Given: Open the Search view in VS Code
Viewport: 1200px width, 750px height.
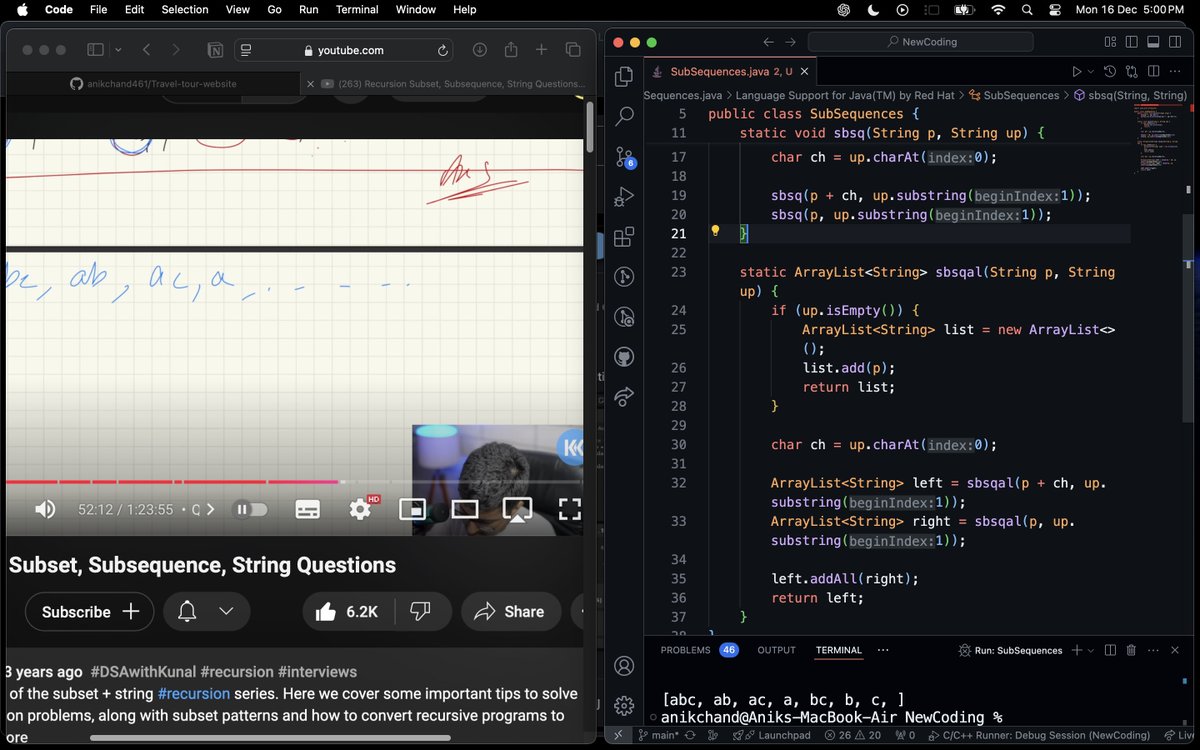Looking at the screenshot, I should [624, 116].
